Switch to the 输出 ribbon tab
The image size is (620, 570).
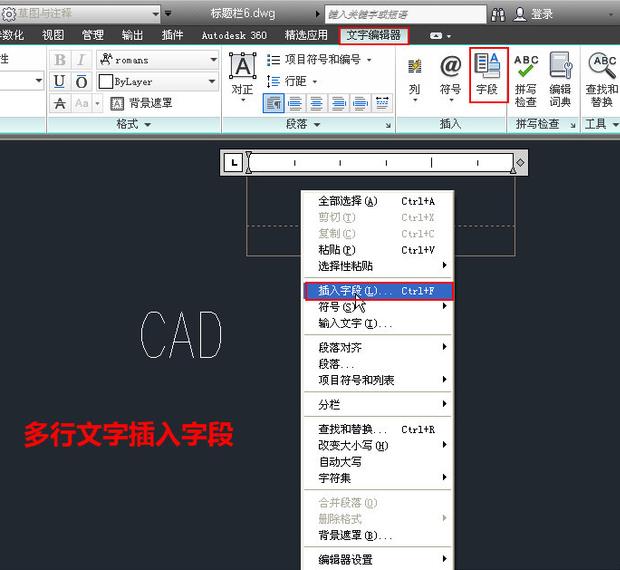tap(132, 35)
